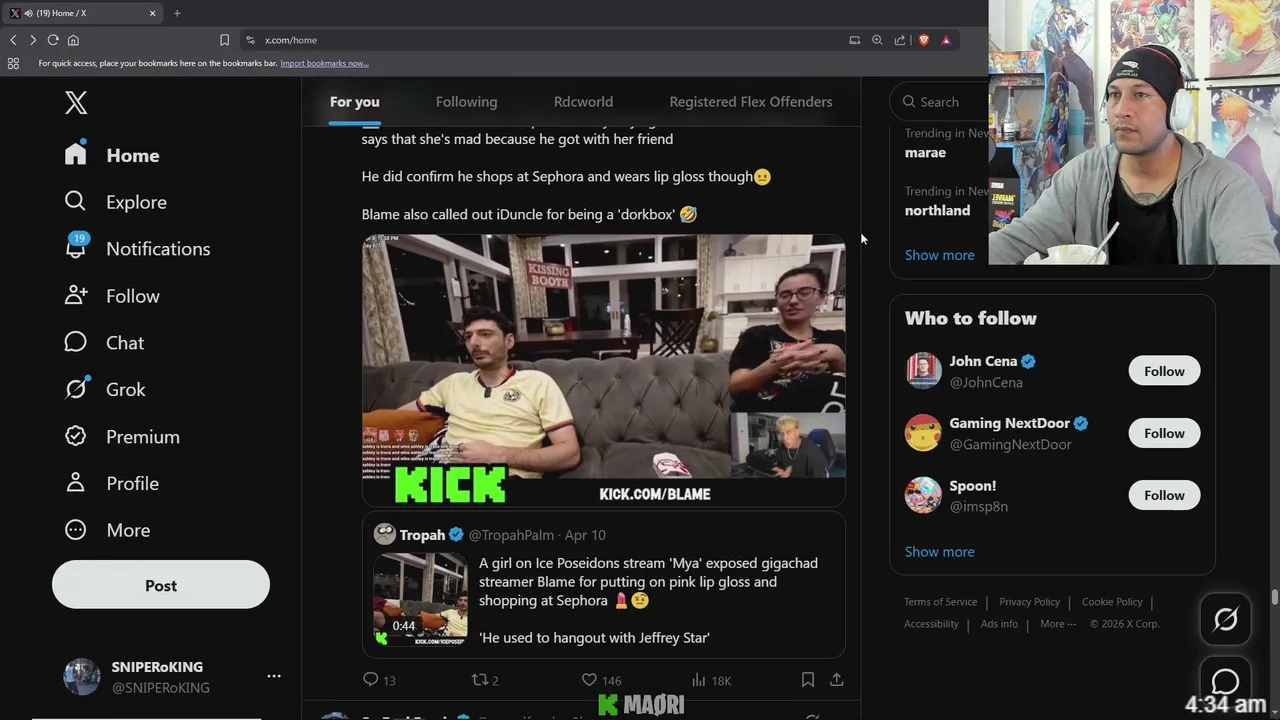Bookmark the post
The width and height of the screenshot is (1280, 720).
coord(807,680)
